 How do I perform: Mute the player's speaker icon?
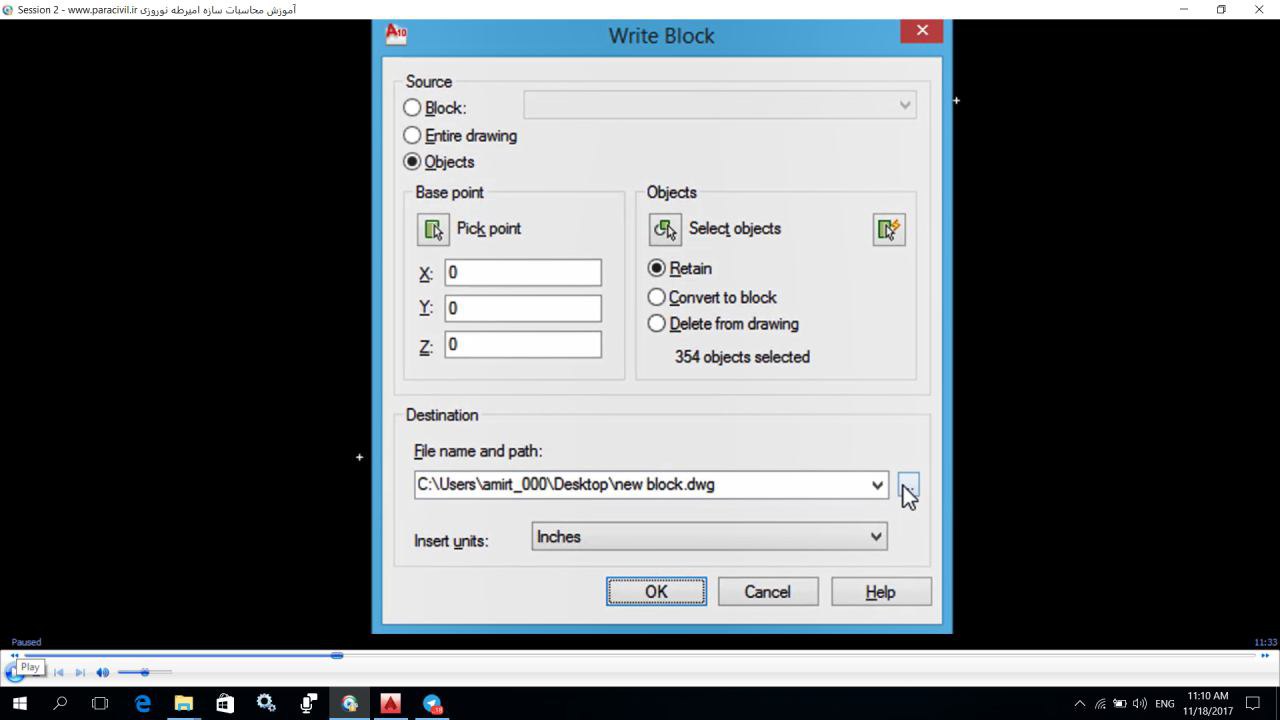[102, 672]
